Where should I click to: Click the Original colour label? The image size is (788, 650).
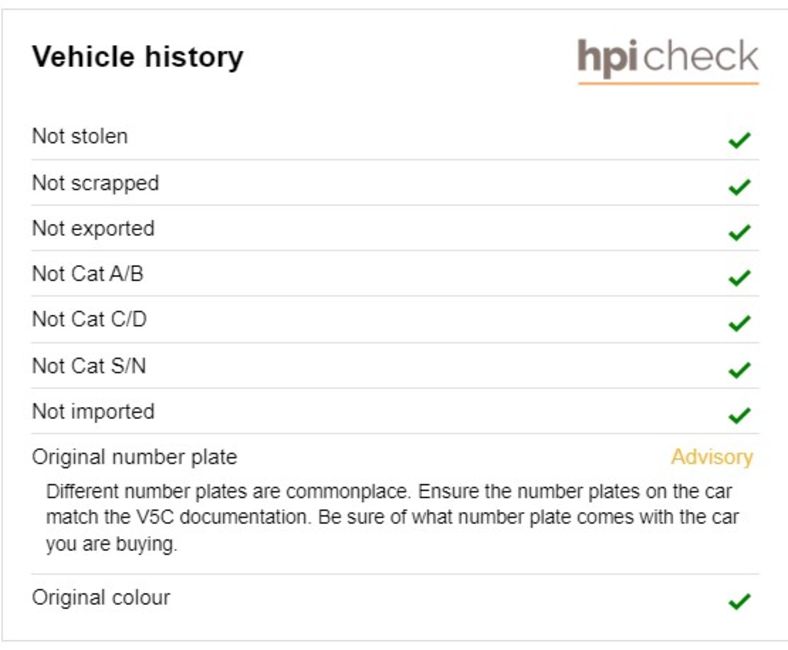click(101, 598)
